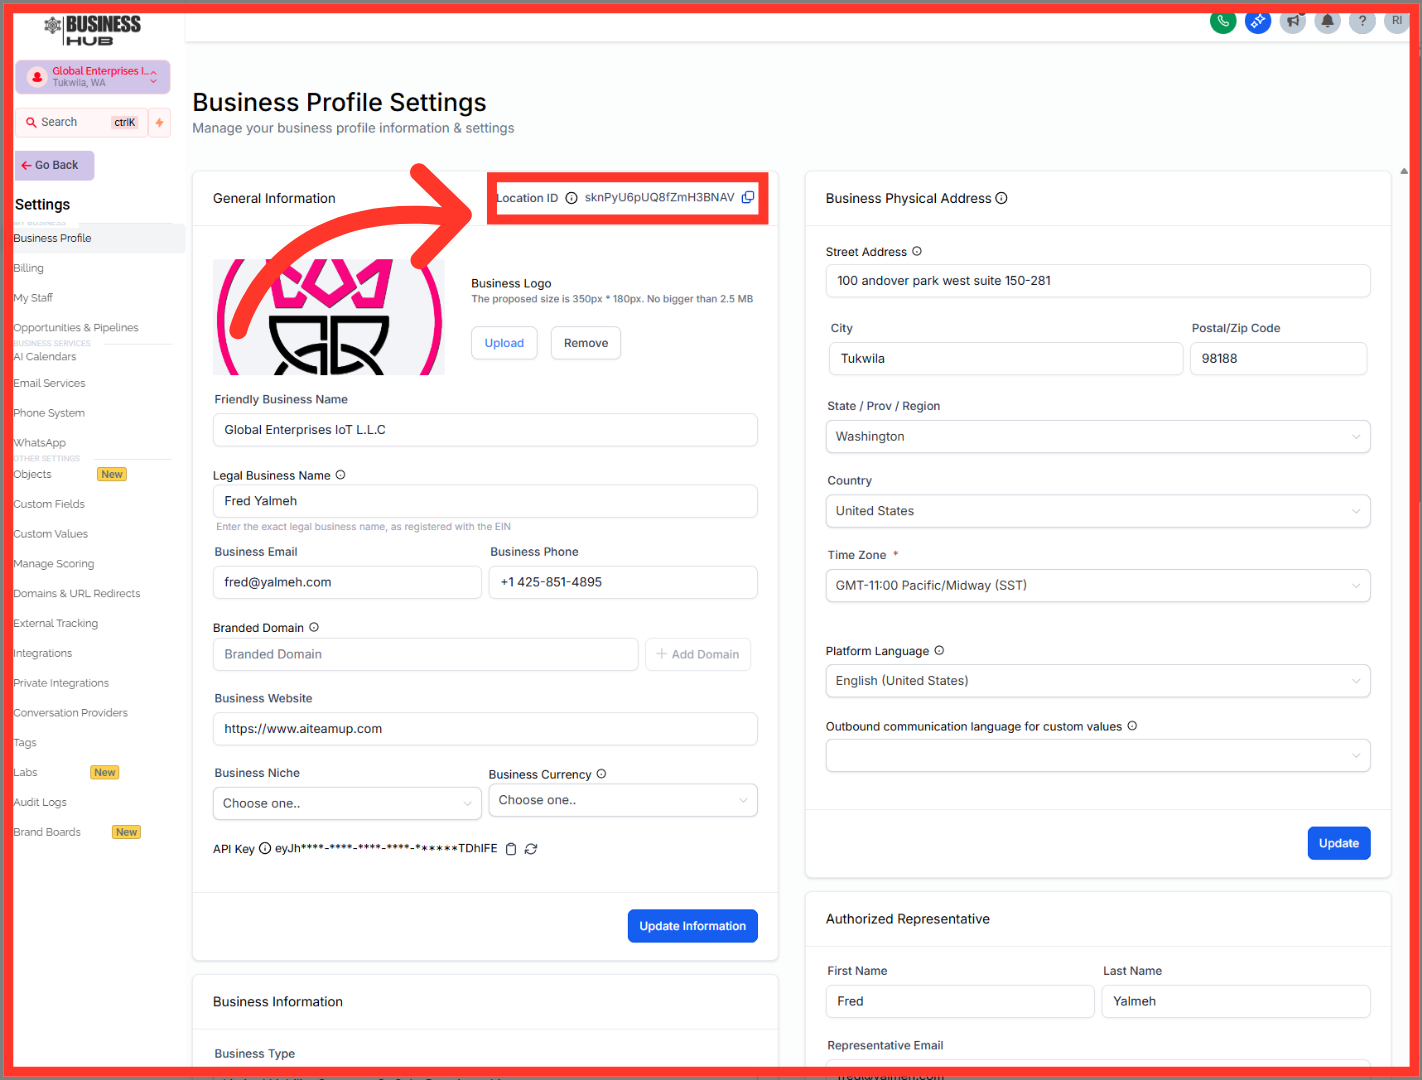Click info icon next to Branded Domain
The height and width of the screenshot is (1080, 1422).
tap(314, 627)
